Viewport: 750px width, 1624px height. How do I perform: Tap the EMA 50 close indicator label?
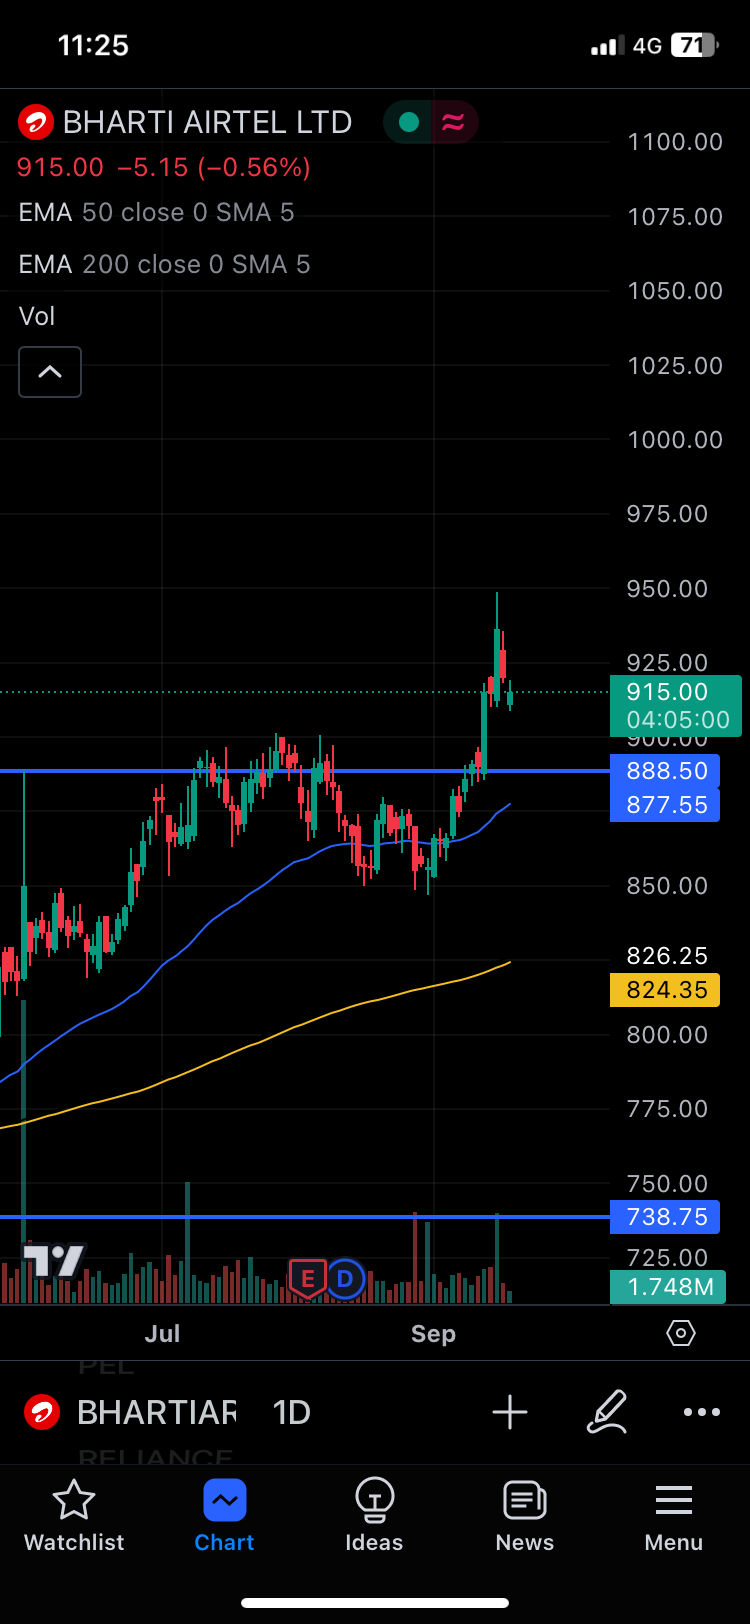[x=156, y=212]
